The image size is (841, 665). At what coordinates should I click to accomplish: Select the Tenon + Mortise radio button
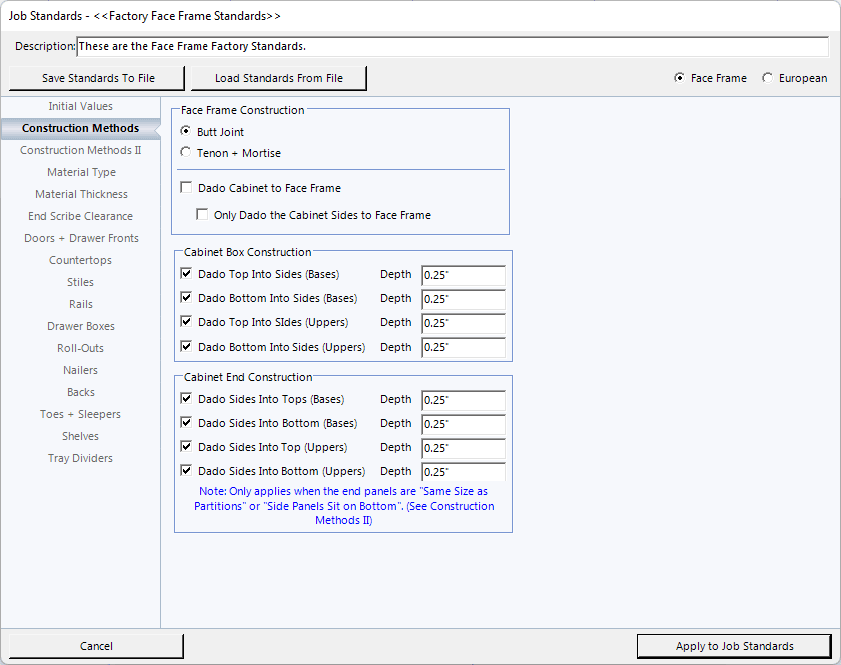click(186, 153)
